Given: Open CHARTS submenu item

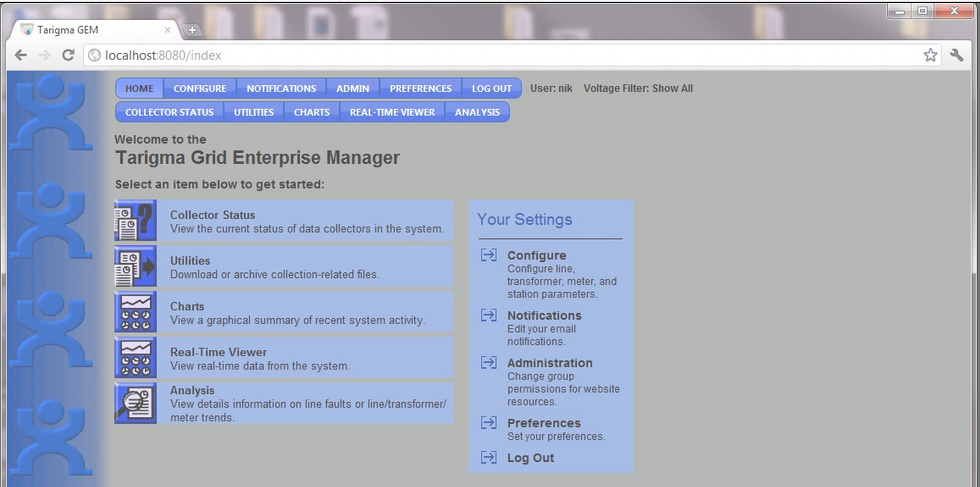Looking at the screenshot, I should tap(311, 112).
